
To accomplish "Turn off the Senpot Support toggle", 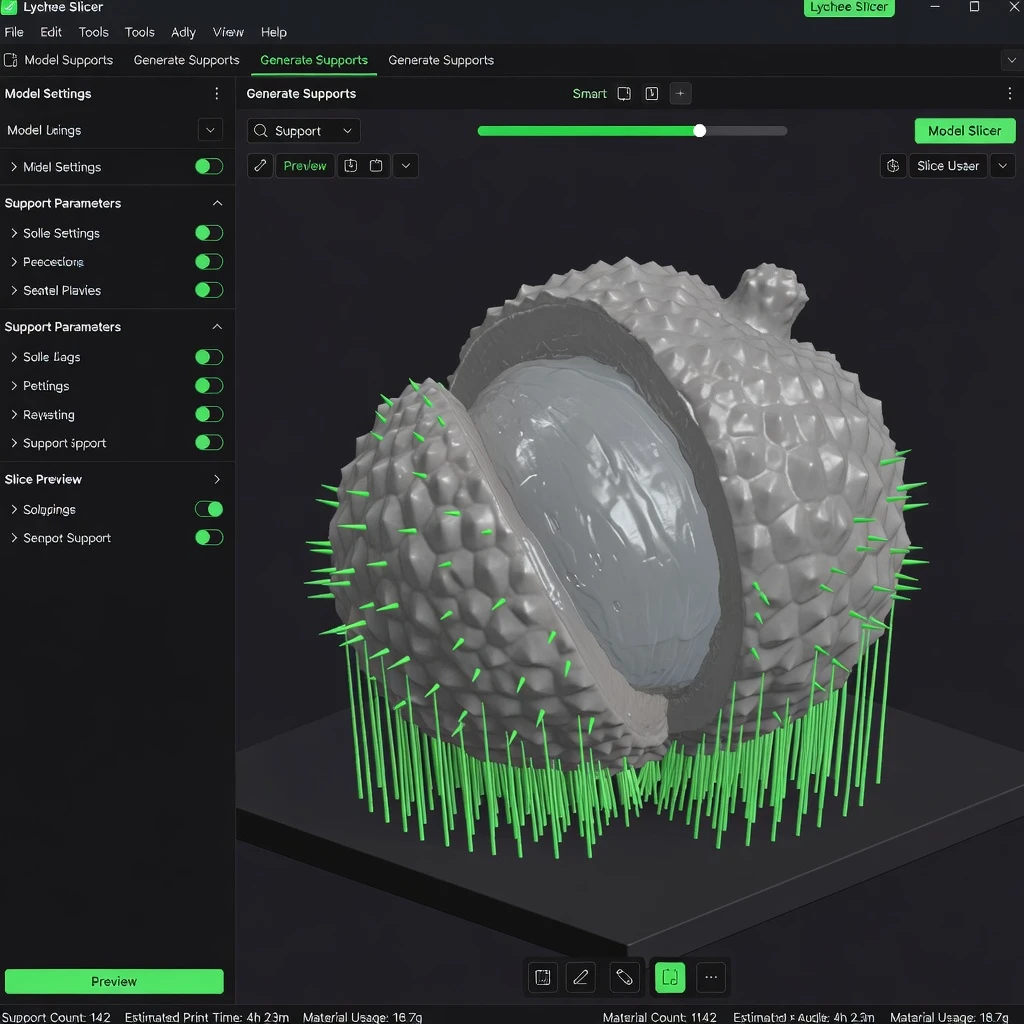I will point(208,538).
